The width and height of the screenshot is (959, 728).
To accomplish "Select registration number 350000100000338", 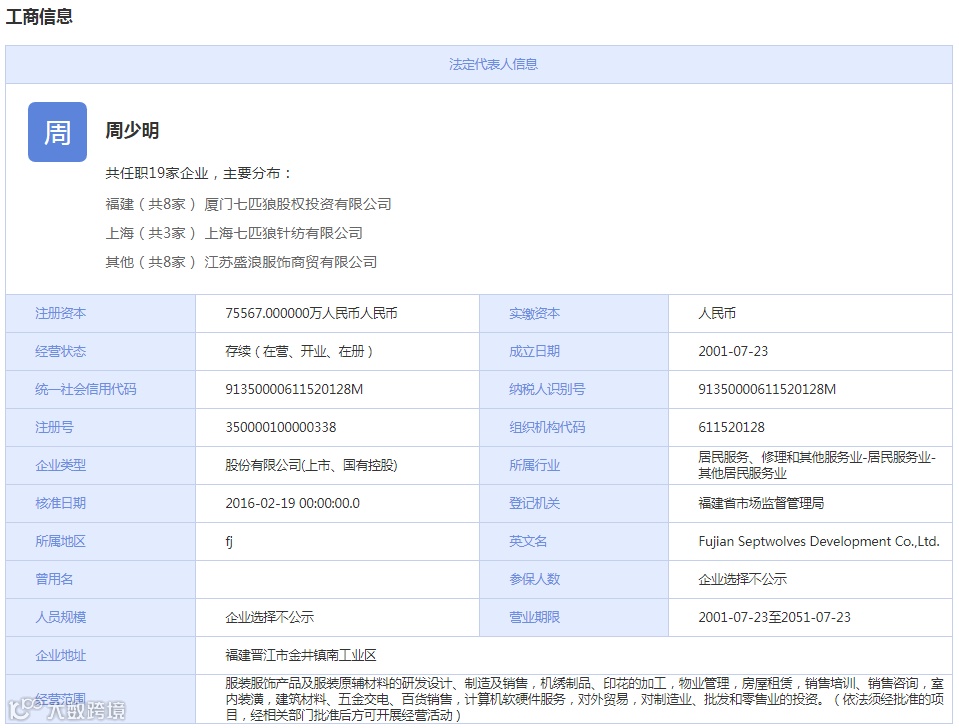I will pos(281,427).
